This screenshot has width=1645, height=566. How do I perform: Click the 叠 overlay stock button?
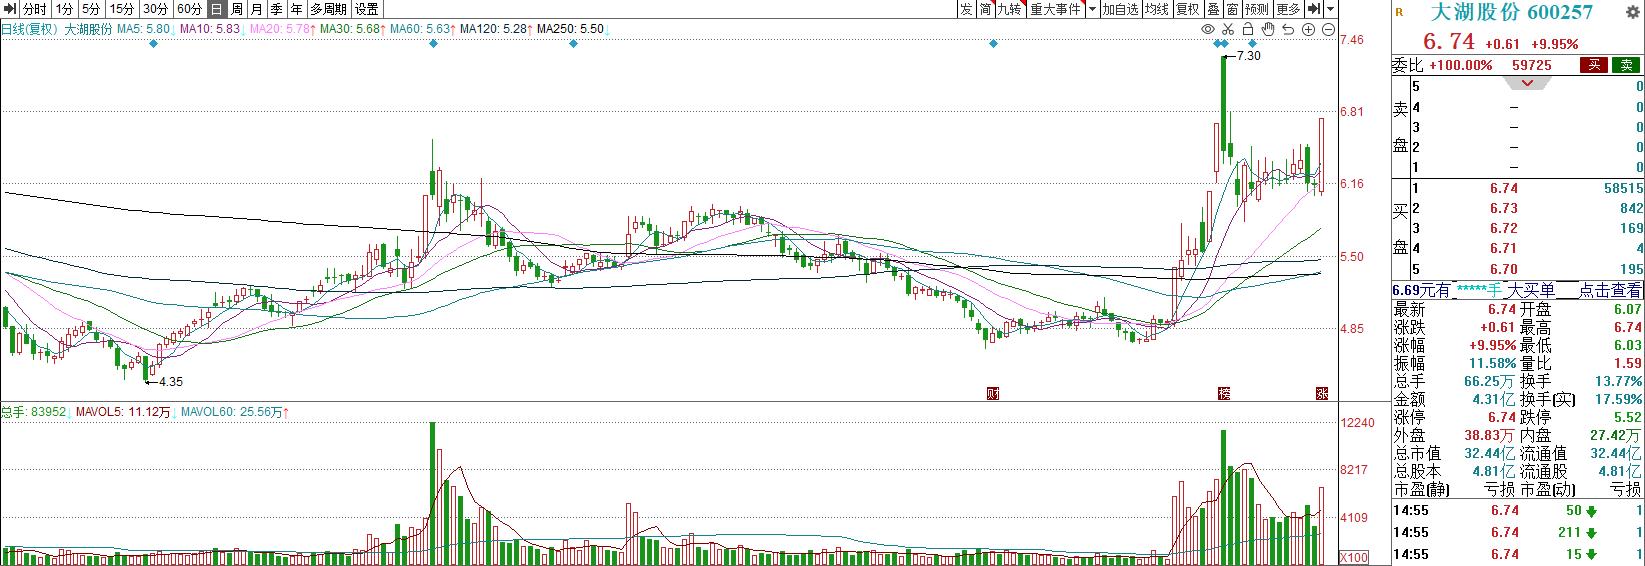pos(1213,9)
